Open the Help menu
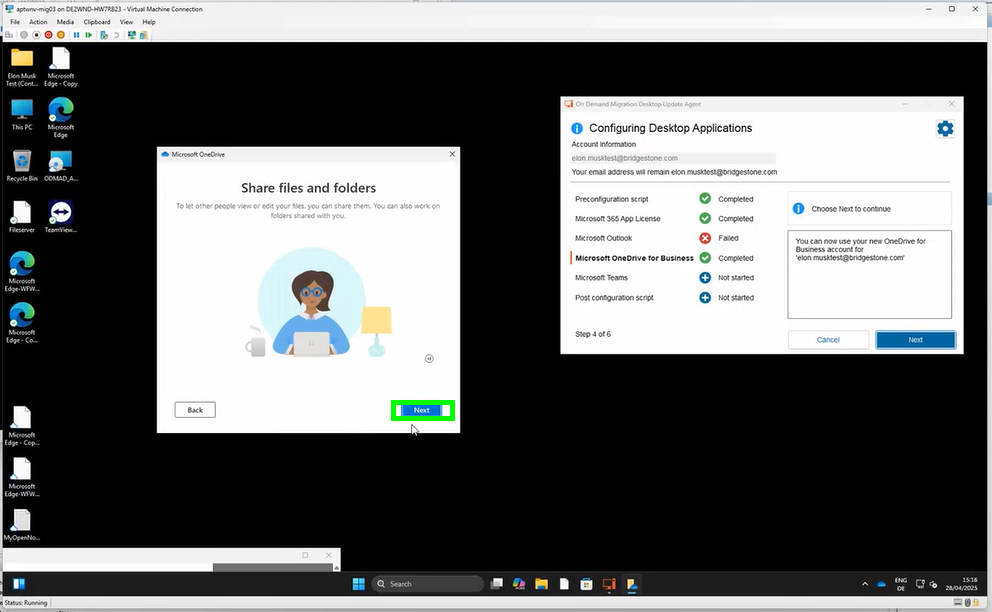The height and width of the screenshot is (612, 992). (x=149, y=22)
